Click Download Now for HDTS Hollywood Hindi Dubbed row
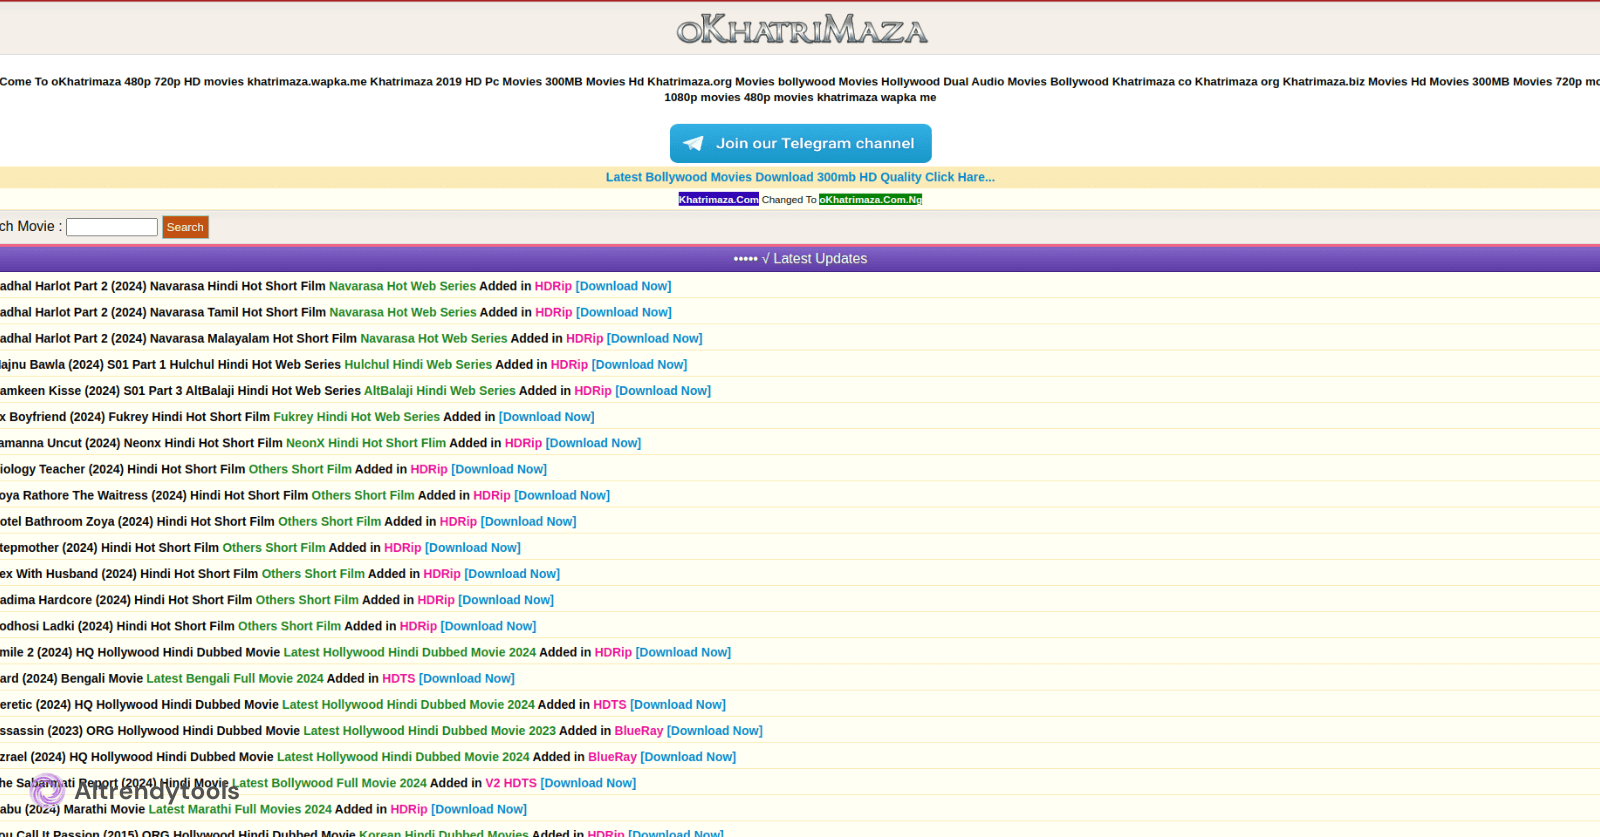1600x837 pixels. point(678,705)
